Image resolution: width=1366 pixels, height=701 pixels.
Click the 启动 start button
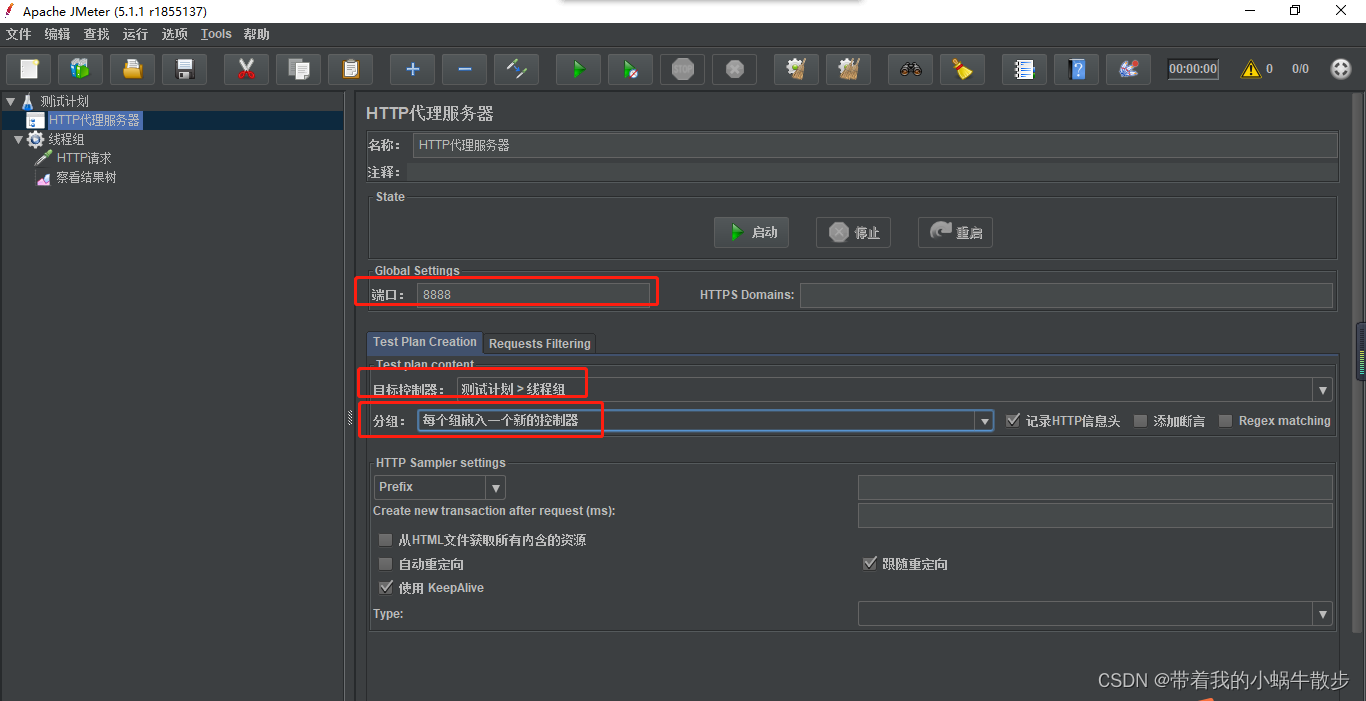(x=751, y=232)
